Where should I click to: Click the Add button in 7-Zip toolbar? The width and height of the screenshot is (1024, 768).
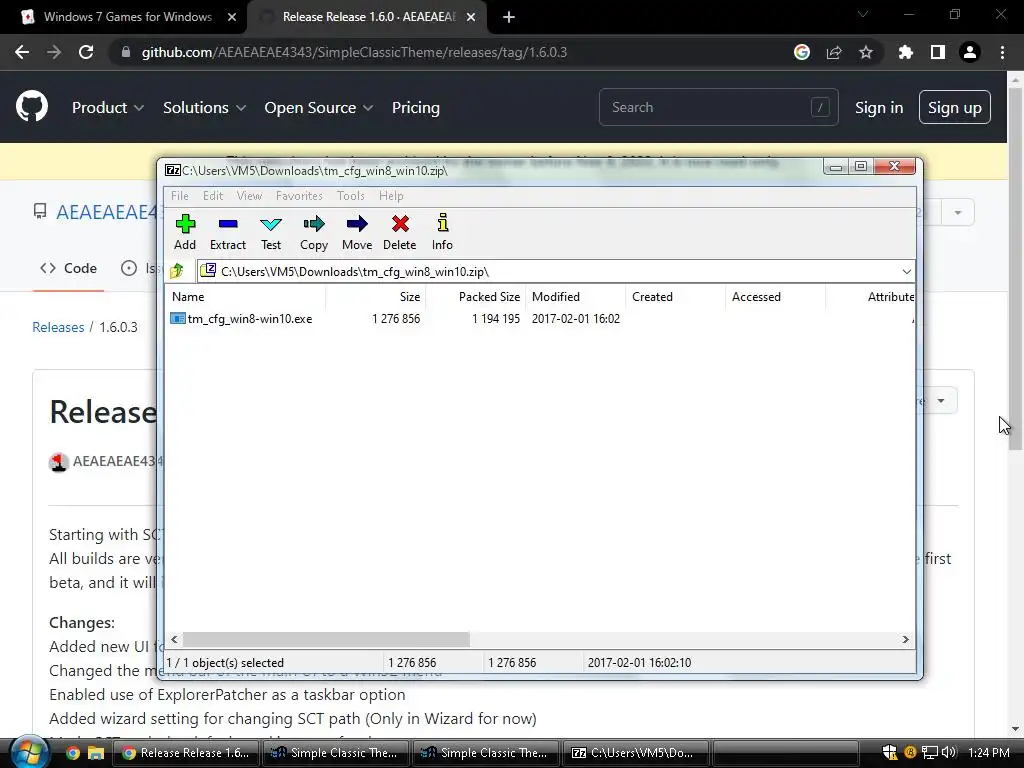tap(185, 232)
